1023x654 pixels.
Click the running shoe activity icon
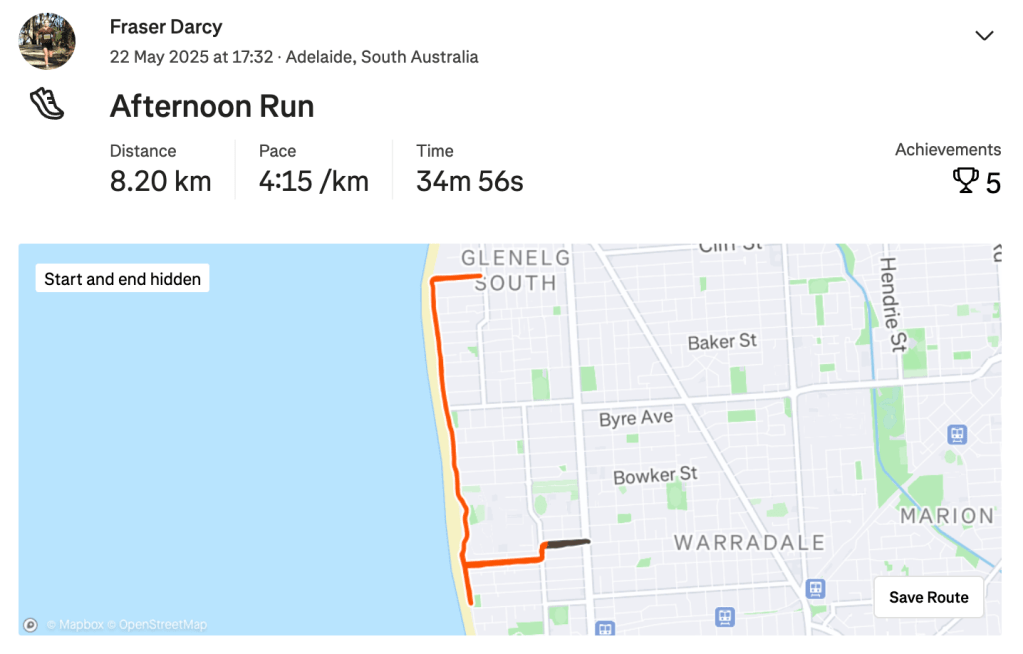click(x=46, y=104)
